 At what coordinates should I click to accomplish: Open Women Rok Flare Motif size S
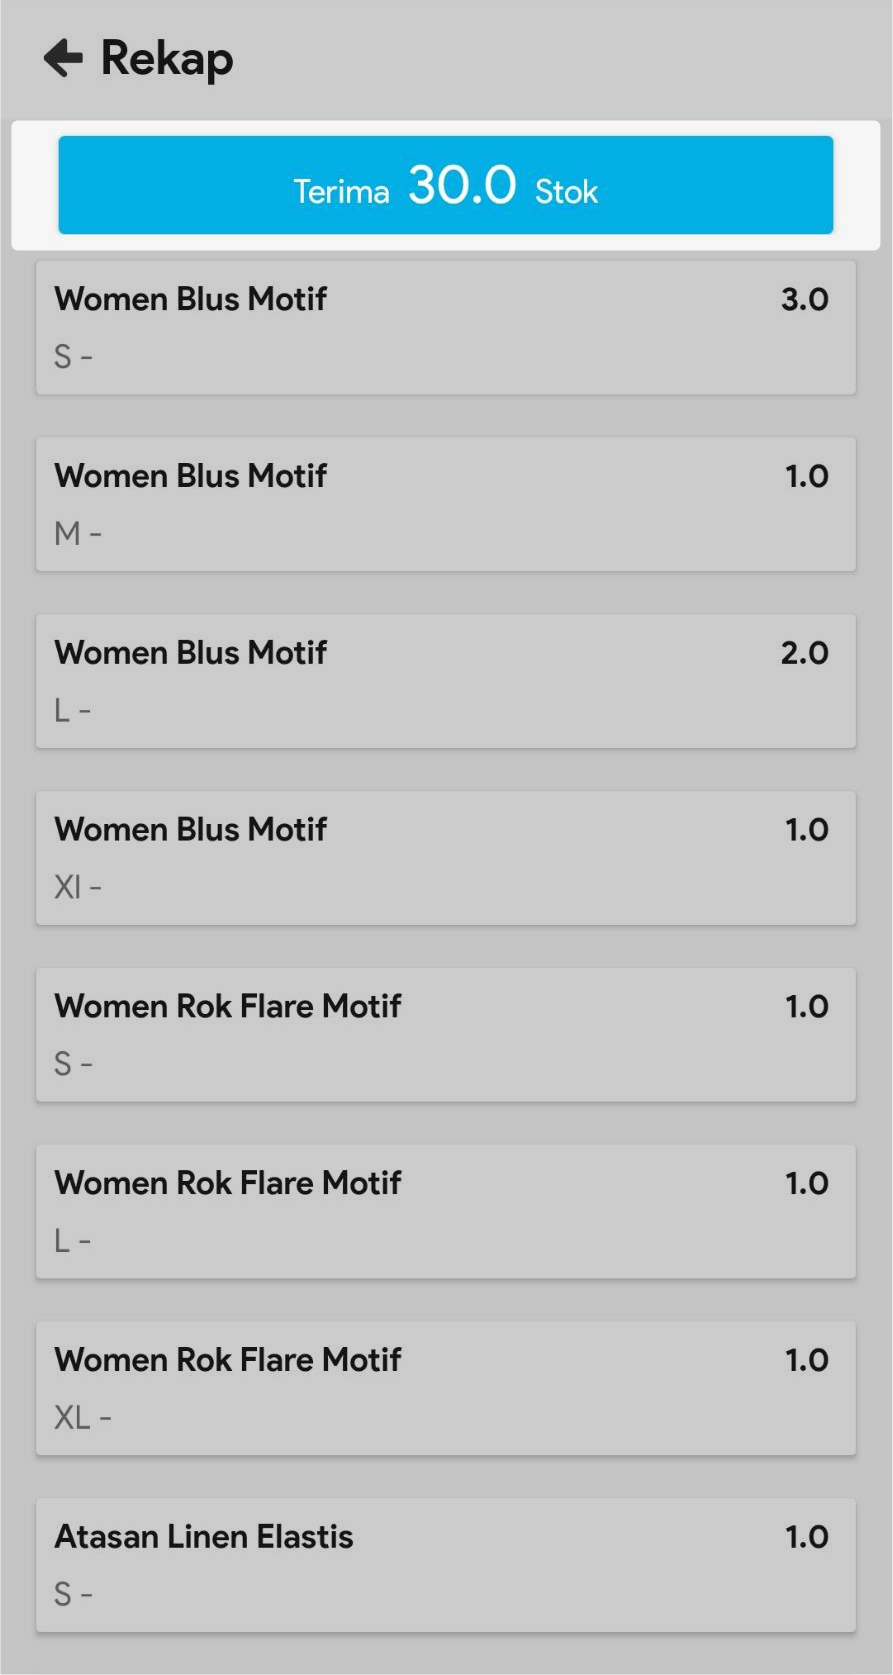(x=445, y=1035)
